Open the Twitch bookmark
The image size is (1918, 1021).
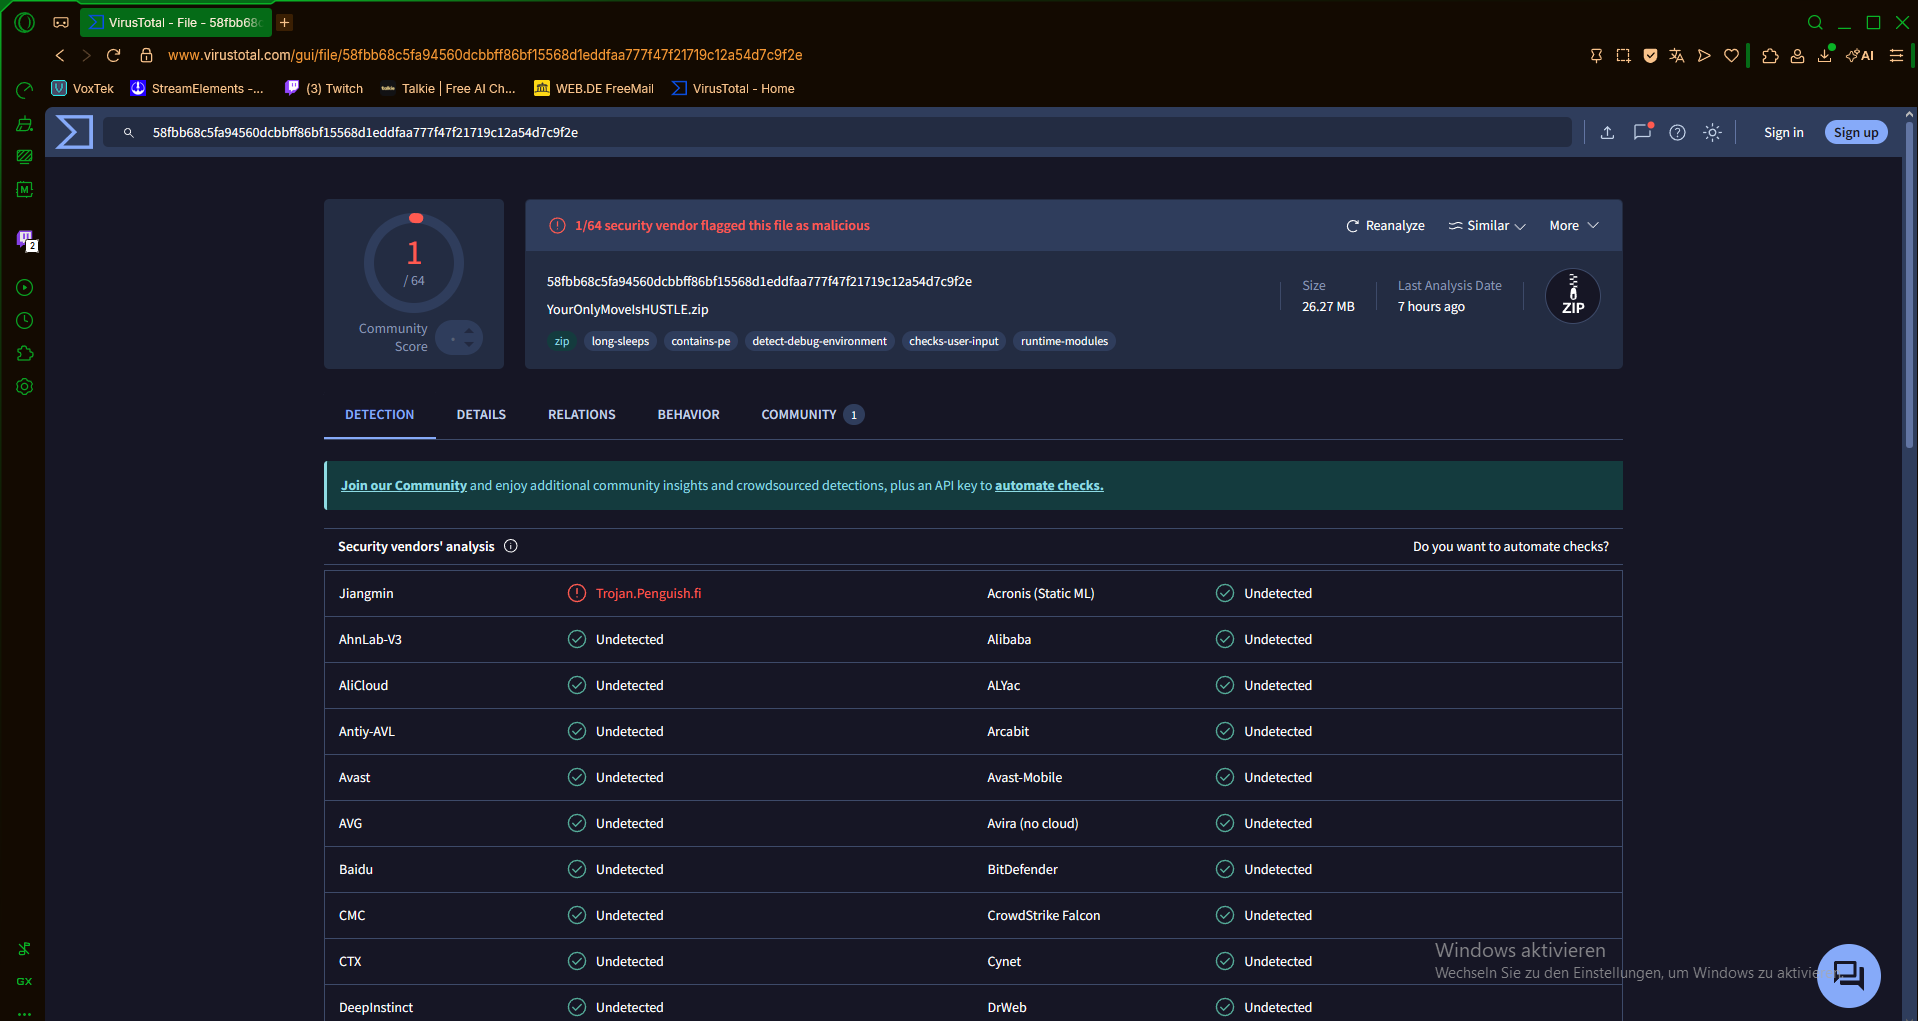click(324, 89)
